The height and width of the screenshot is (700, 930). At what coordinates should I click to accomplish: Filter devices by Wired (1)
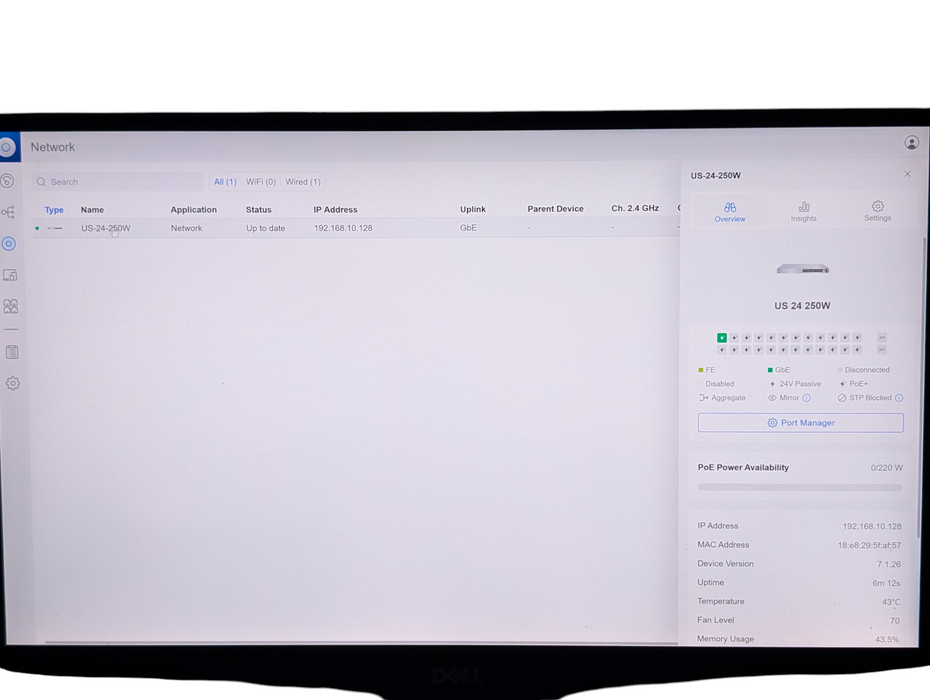coord(302,182)
